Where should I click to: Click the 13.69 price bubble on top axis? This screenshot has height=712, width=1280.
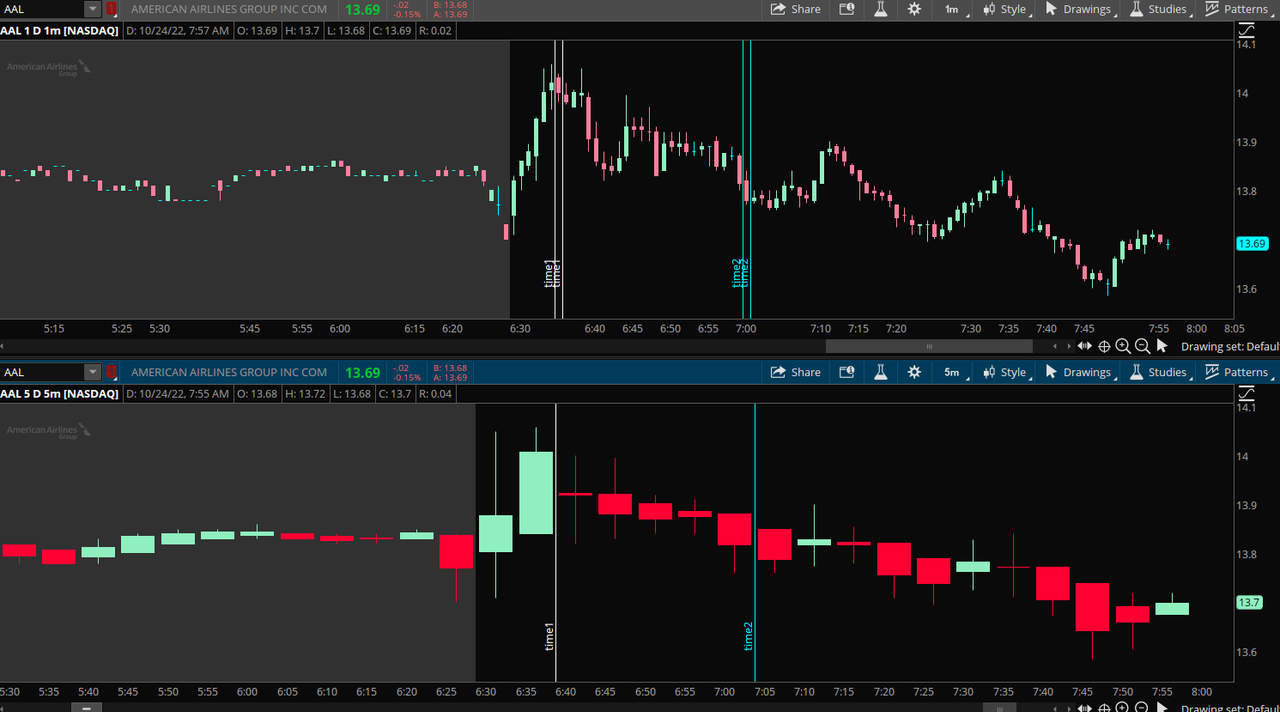click(x=1252, y=243)
